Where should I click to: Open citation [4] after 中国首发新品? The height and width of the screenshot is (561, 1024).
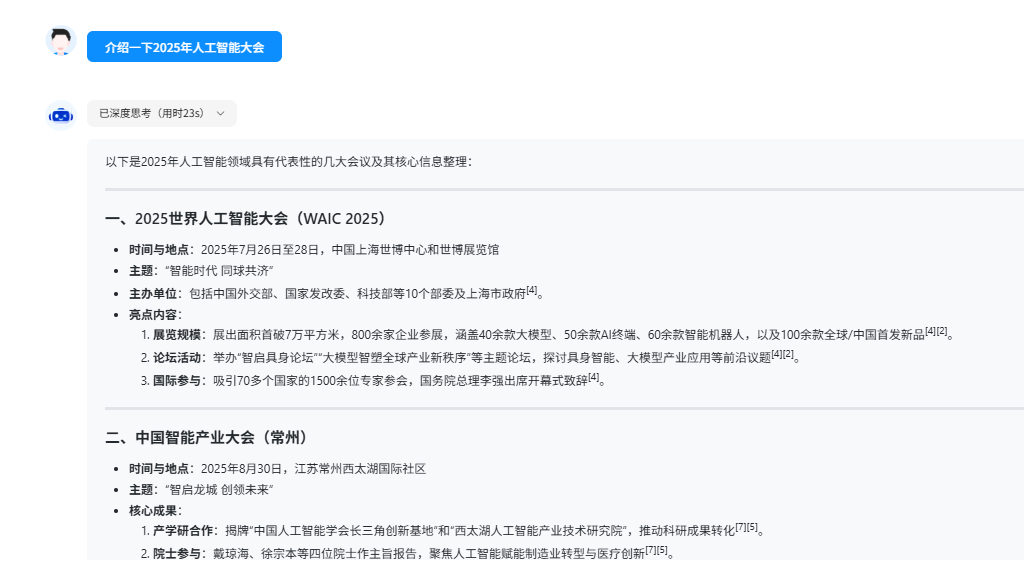pos(930,331)
